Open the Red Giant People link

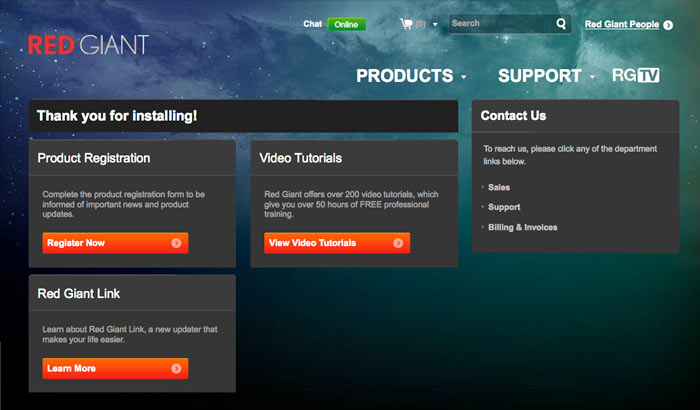tap(622, 25)
